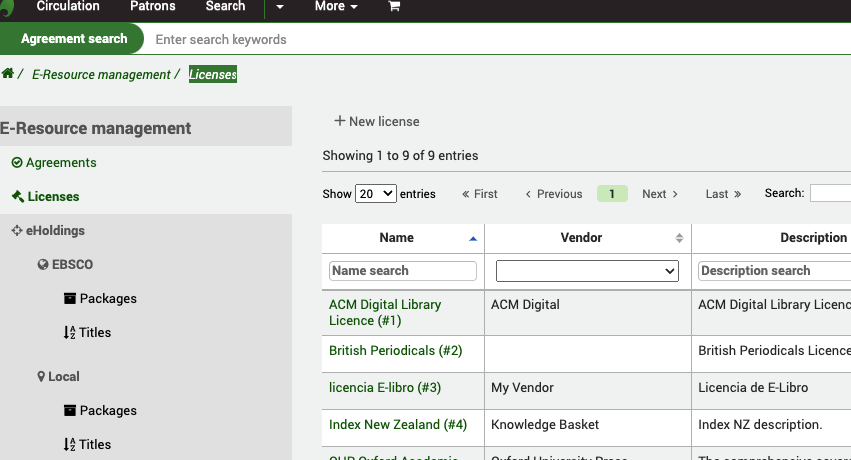
Task: Open the Patrons menu item
Action: [153, 6]
